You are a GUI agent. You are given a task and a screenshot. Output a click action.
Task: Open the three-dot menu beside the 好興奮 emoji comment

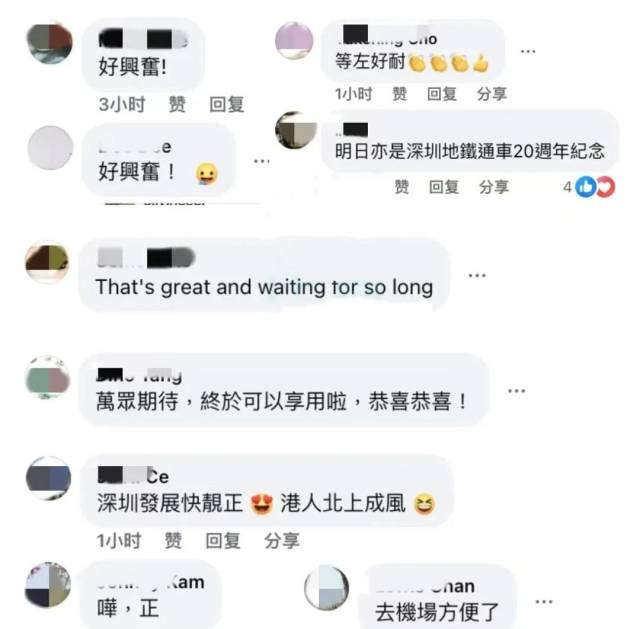[261, 161]
